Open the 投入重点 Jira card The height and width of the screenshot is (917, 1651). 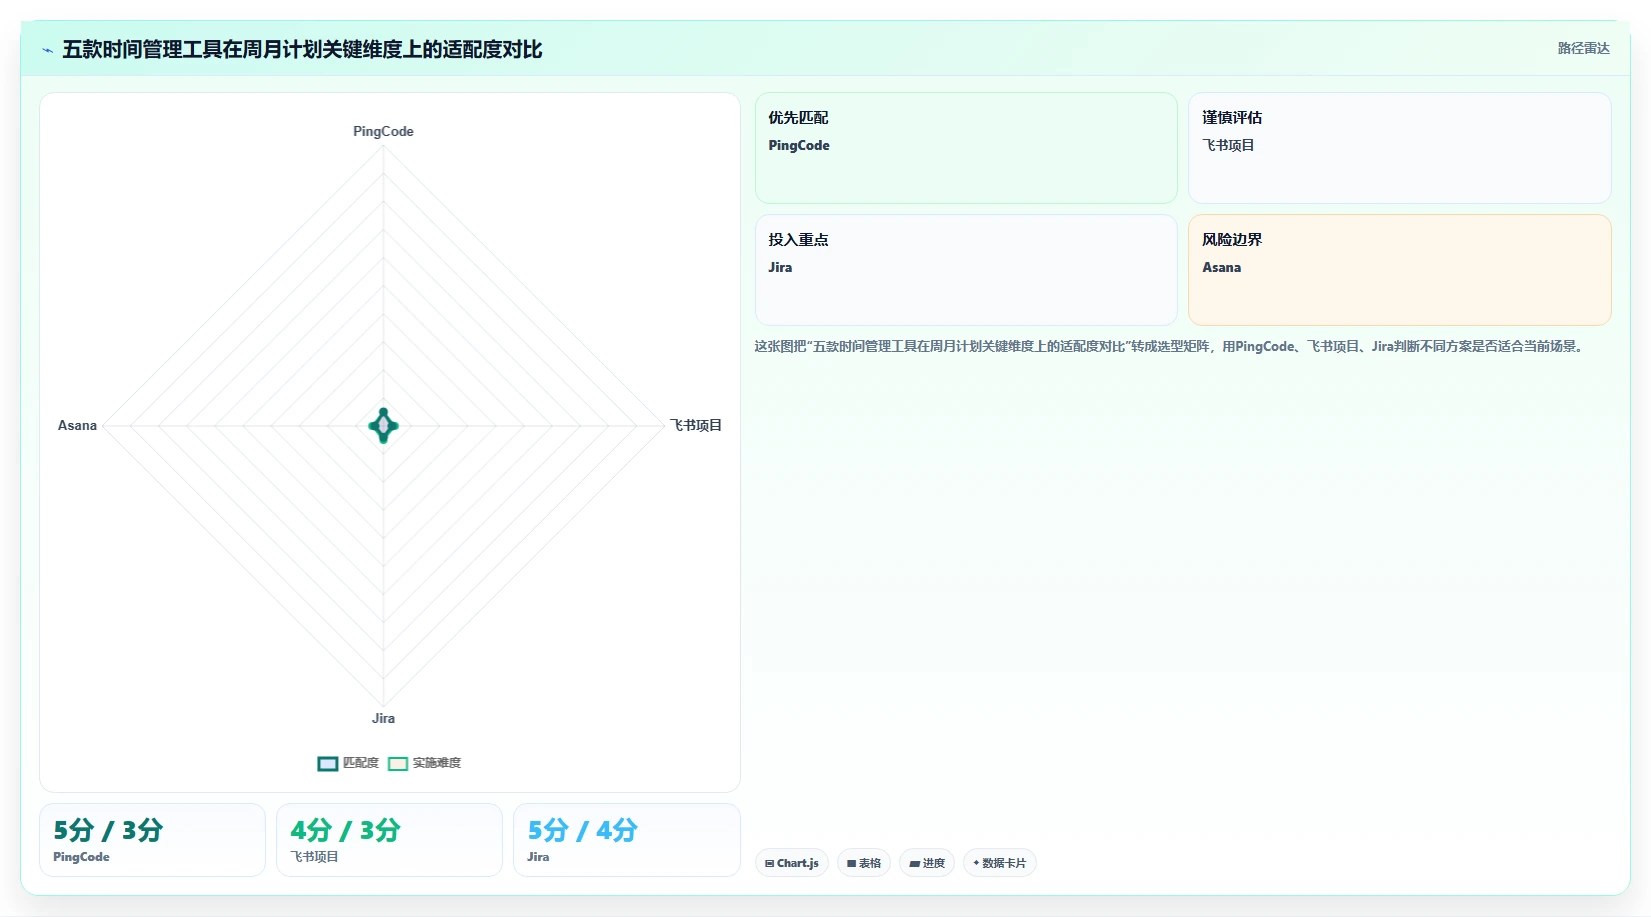tap(966, 270)
